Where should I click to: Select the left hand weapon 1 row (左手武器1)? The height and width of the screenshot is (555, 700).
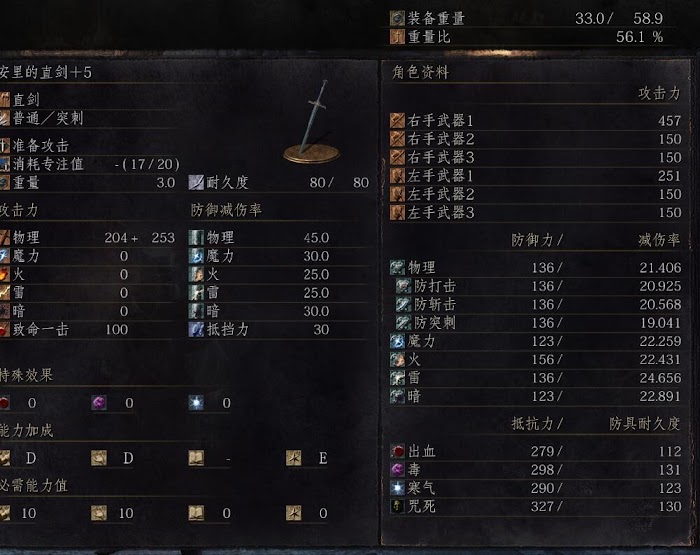click(535, 176)
